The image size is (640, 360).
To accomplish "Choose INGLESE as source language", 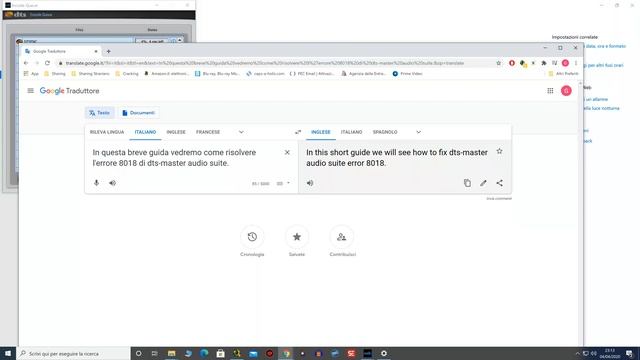I will (176, 132).
